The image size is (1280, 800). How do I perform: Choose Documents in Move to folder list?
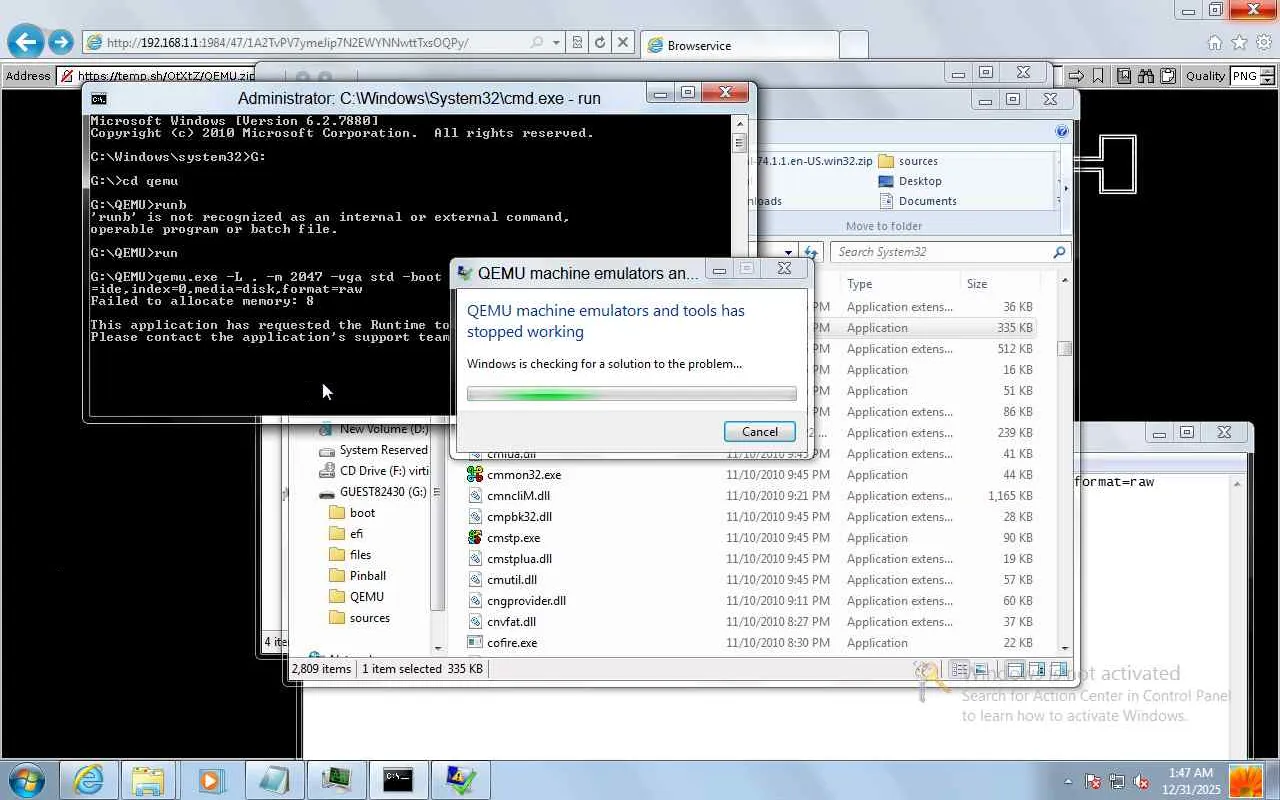tap(917, 201)
